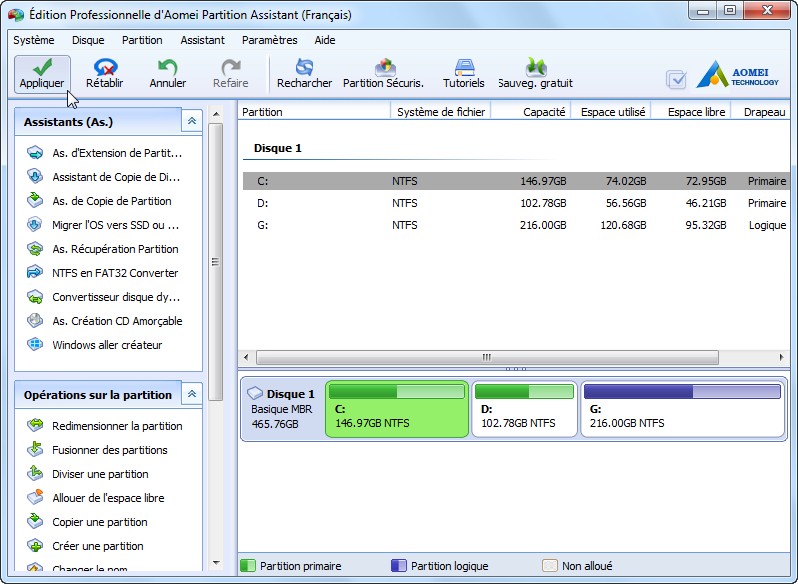The height and width of the screenshot is (584, 798).
Task: Click the left sidebar vertical scrollbar thumb
Action: pos(215,261)
